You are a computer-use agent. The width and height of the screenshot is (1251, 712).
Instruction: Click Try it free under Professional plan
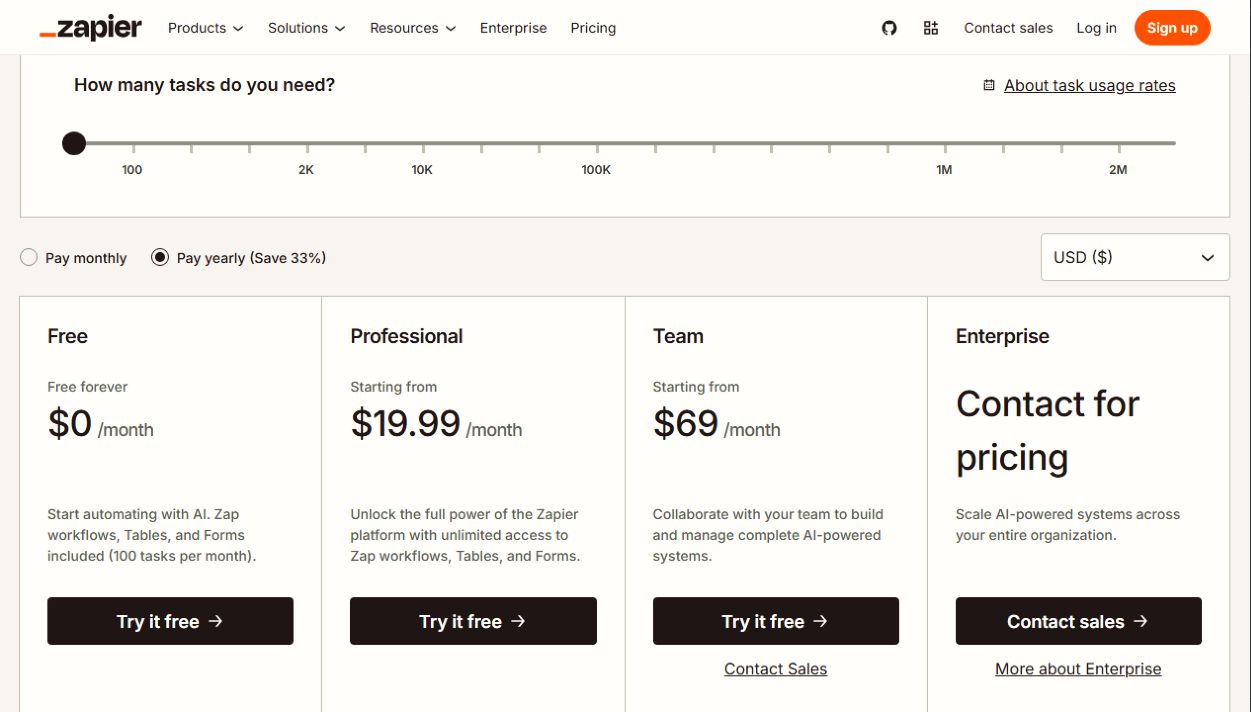473,621
